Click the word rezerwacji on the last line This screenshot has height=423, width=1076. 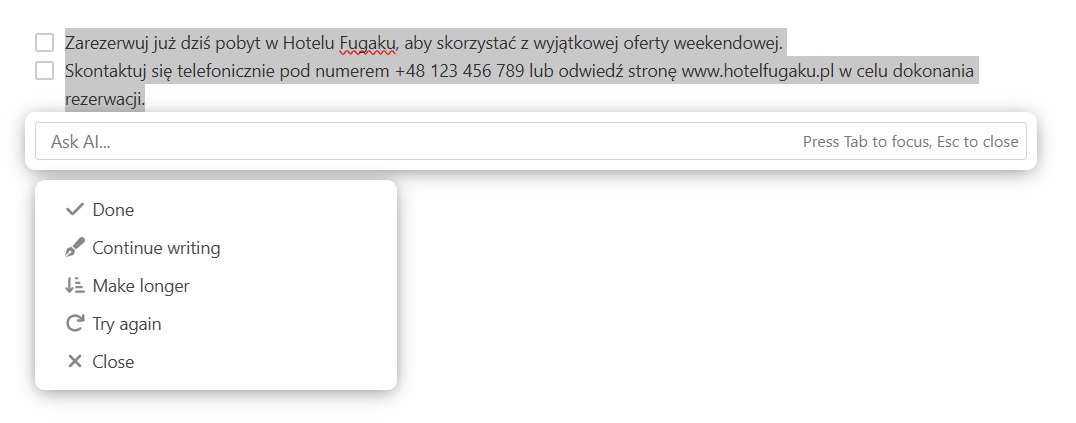105,100
